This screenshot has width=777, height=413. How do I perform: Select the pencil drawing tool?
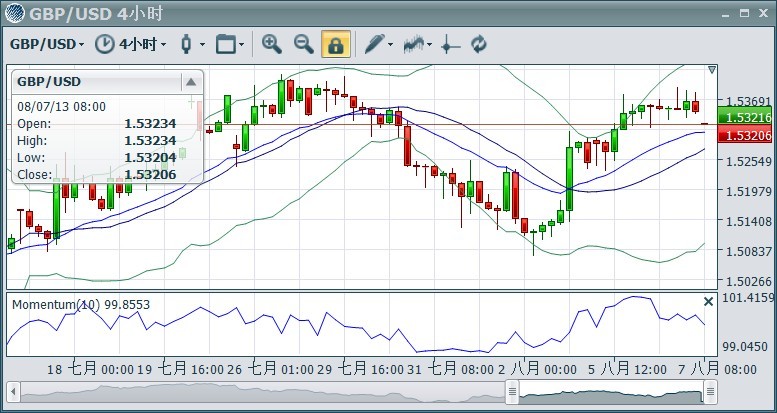pyautogui.click(x=375, y=44)
